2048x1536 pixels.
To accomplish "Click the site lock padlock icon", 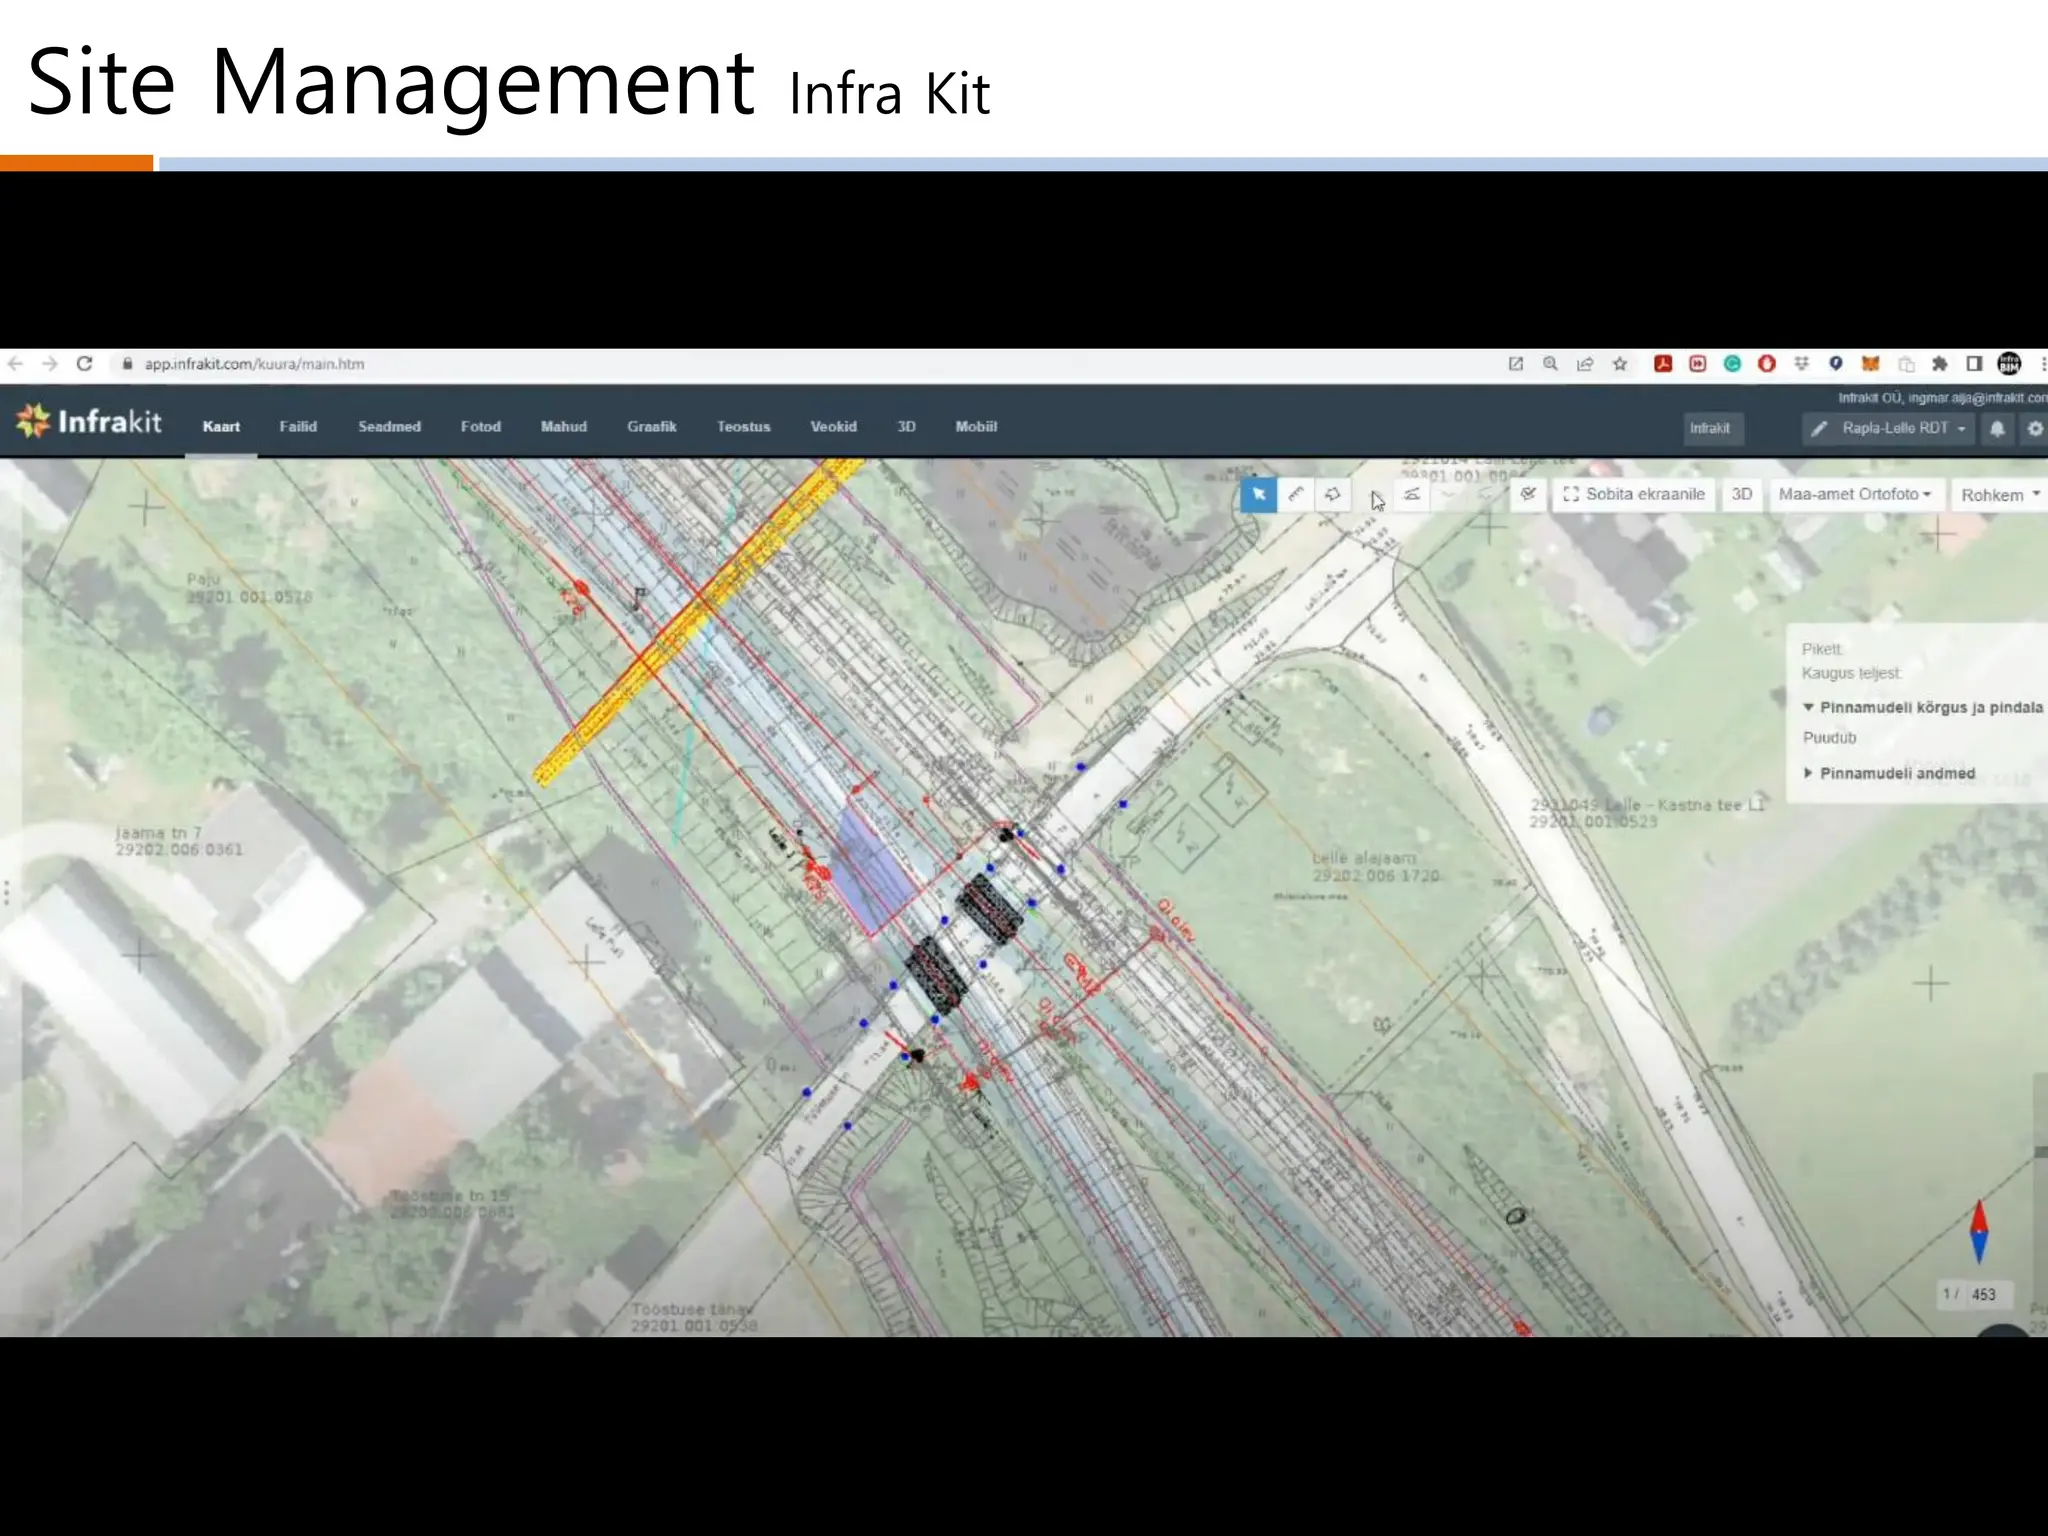I will (127, 364).
